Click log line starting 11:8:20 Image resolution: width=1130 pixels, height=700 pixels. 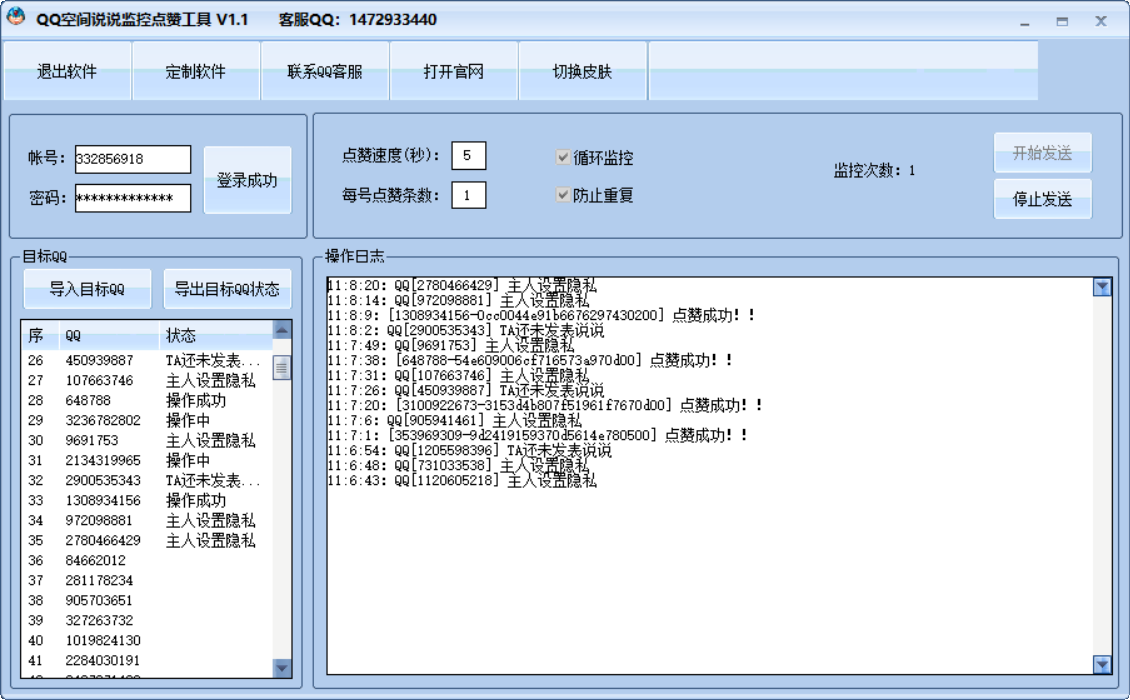[462, 285]
